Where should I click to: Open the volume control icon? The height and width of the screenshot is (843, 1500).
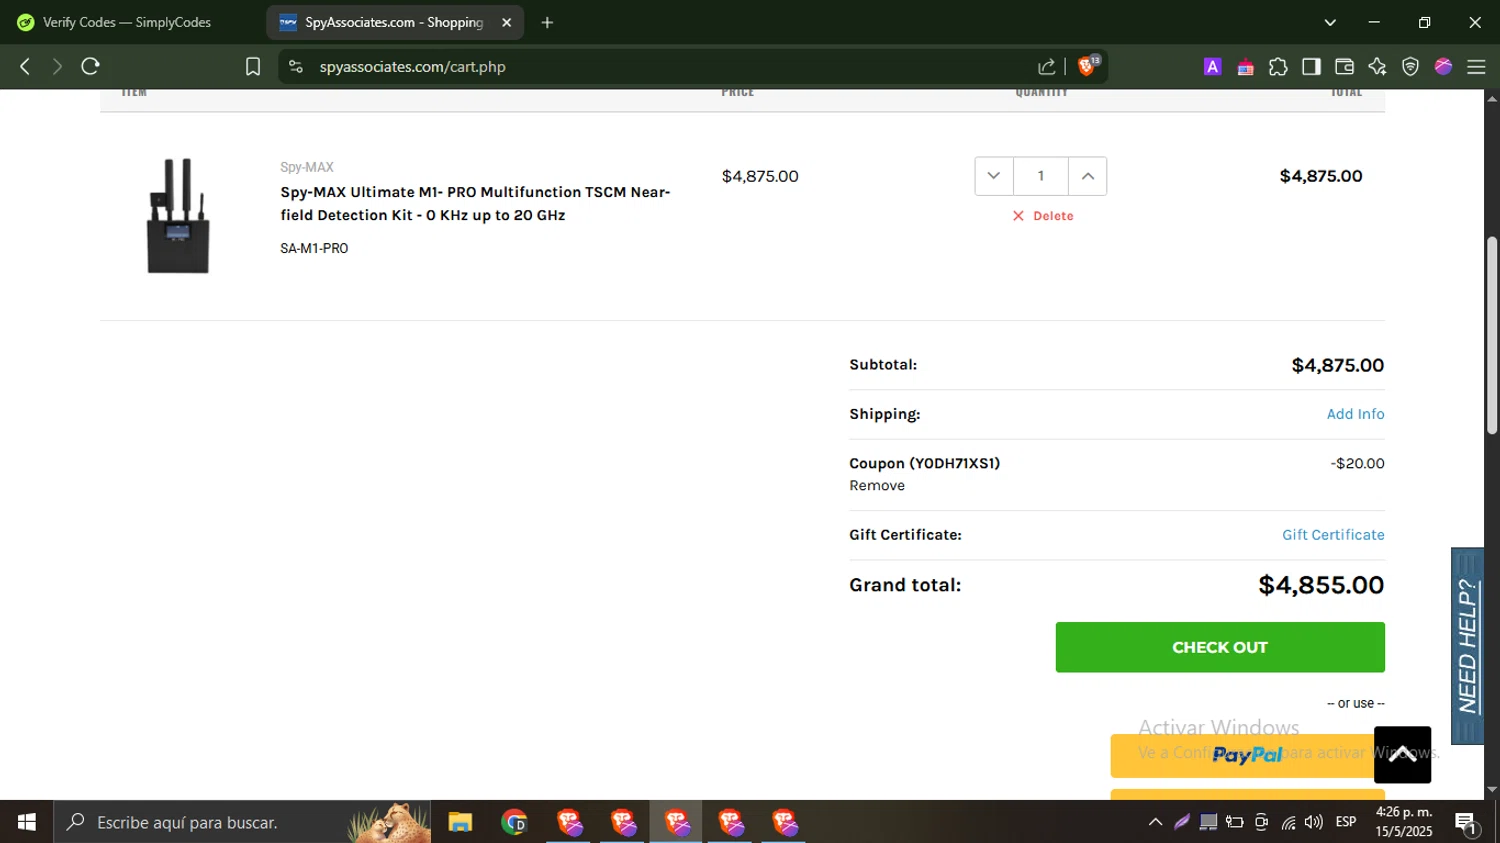pos(1314,822)
